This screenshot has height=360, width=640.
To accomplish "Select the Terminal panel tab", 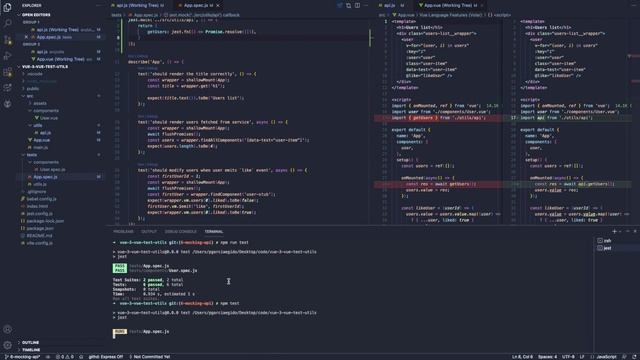I will tap(214, 231).
